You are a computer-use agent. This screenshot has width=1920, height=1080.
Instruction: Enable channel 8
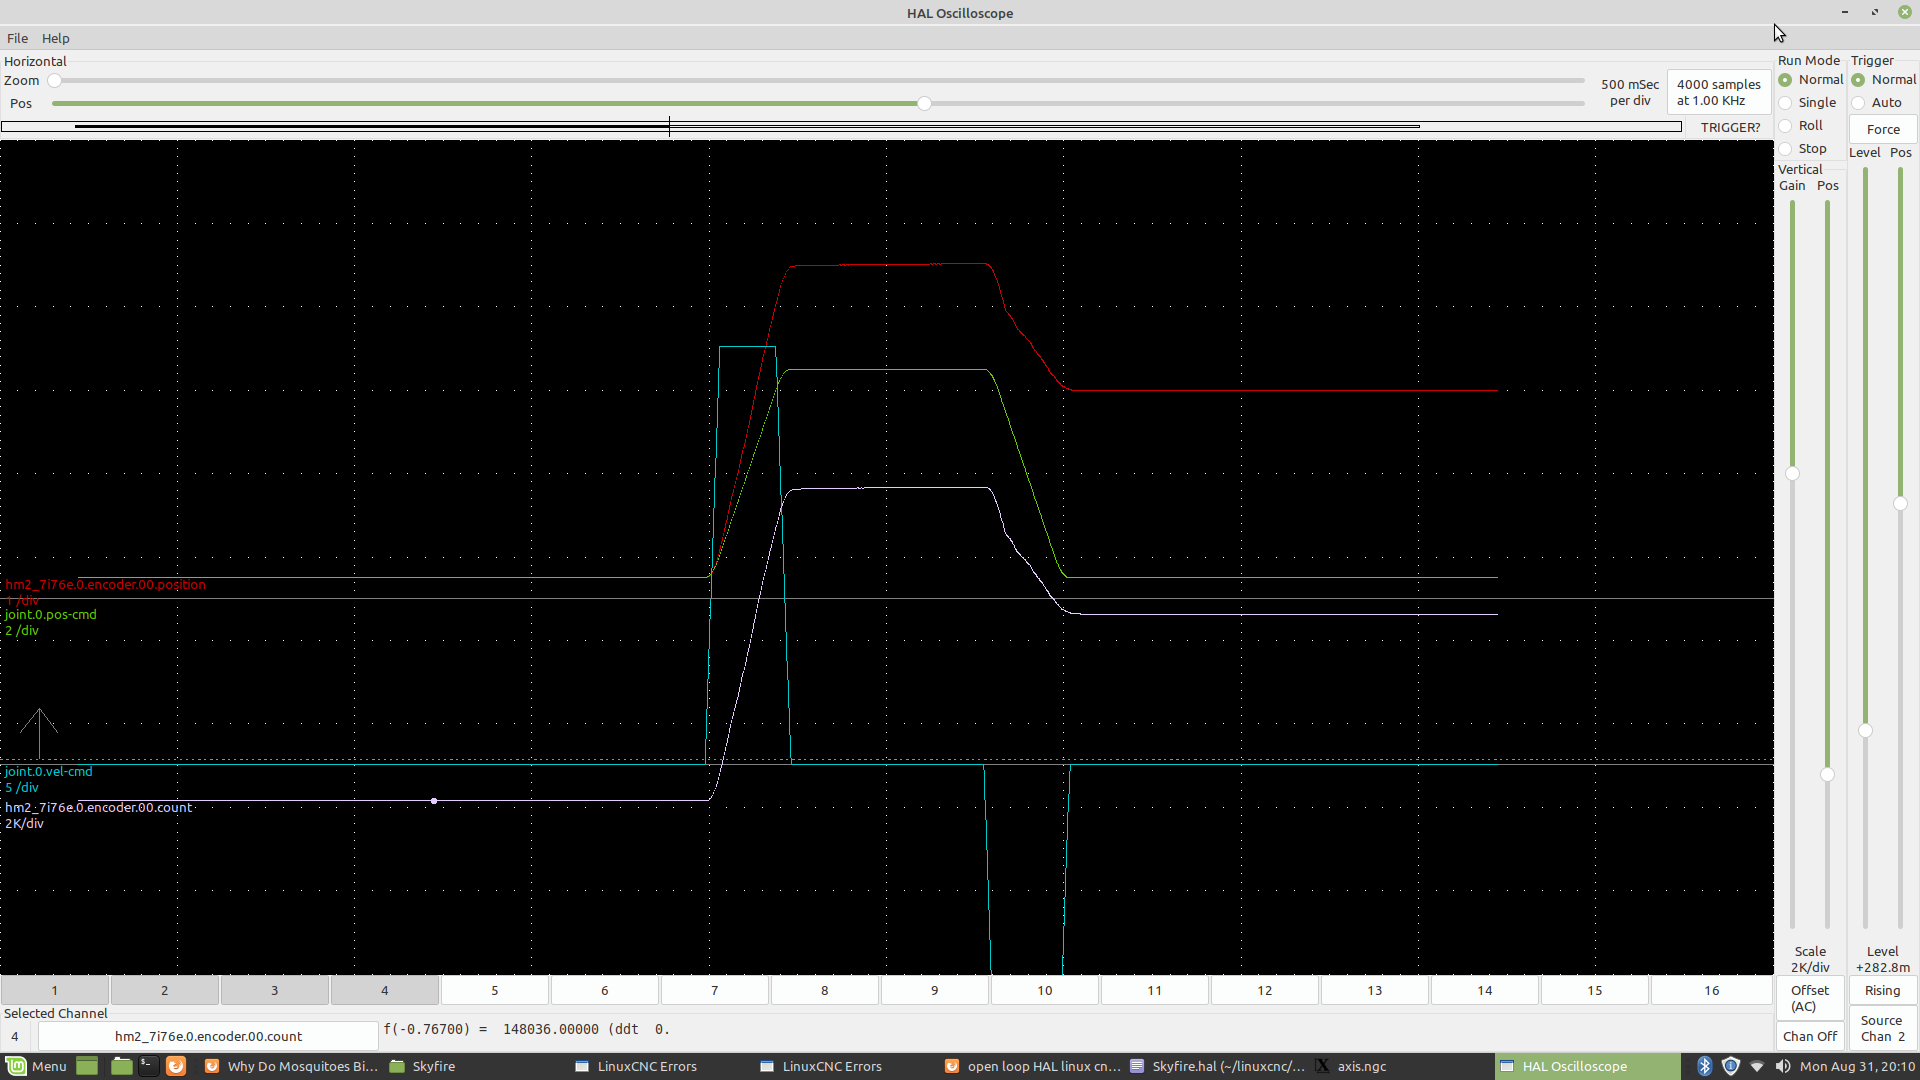(x=825, y=990)
